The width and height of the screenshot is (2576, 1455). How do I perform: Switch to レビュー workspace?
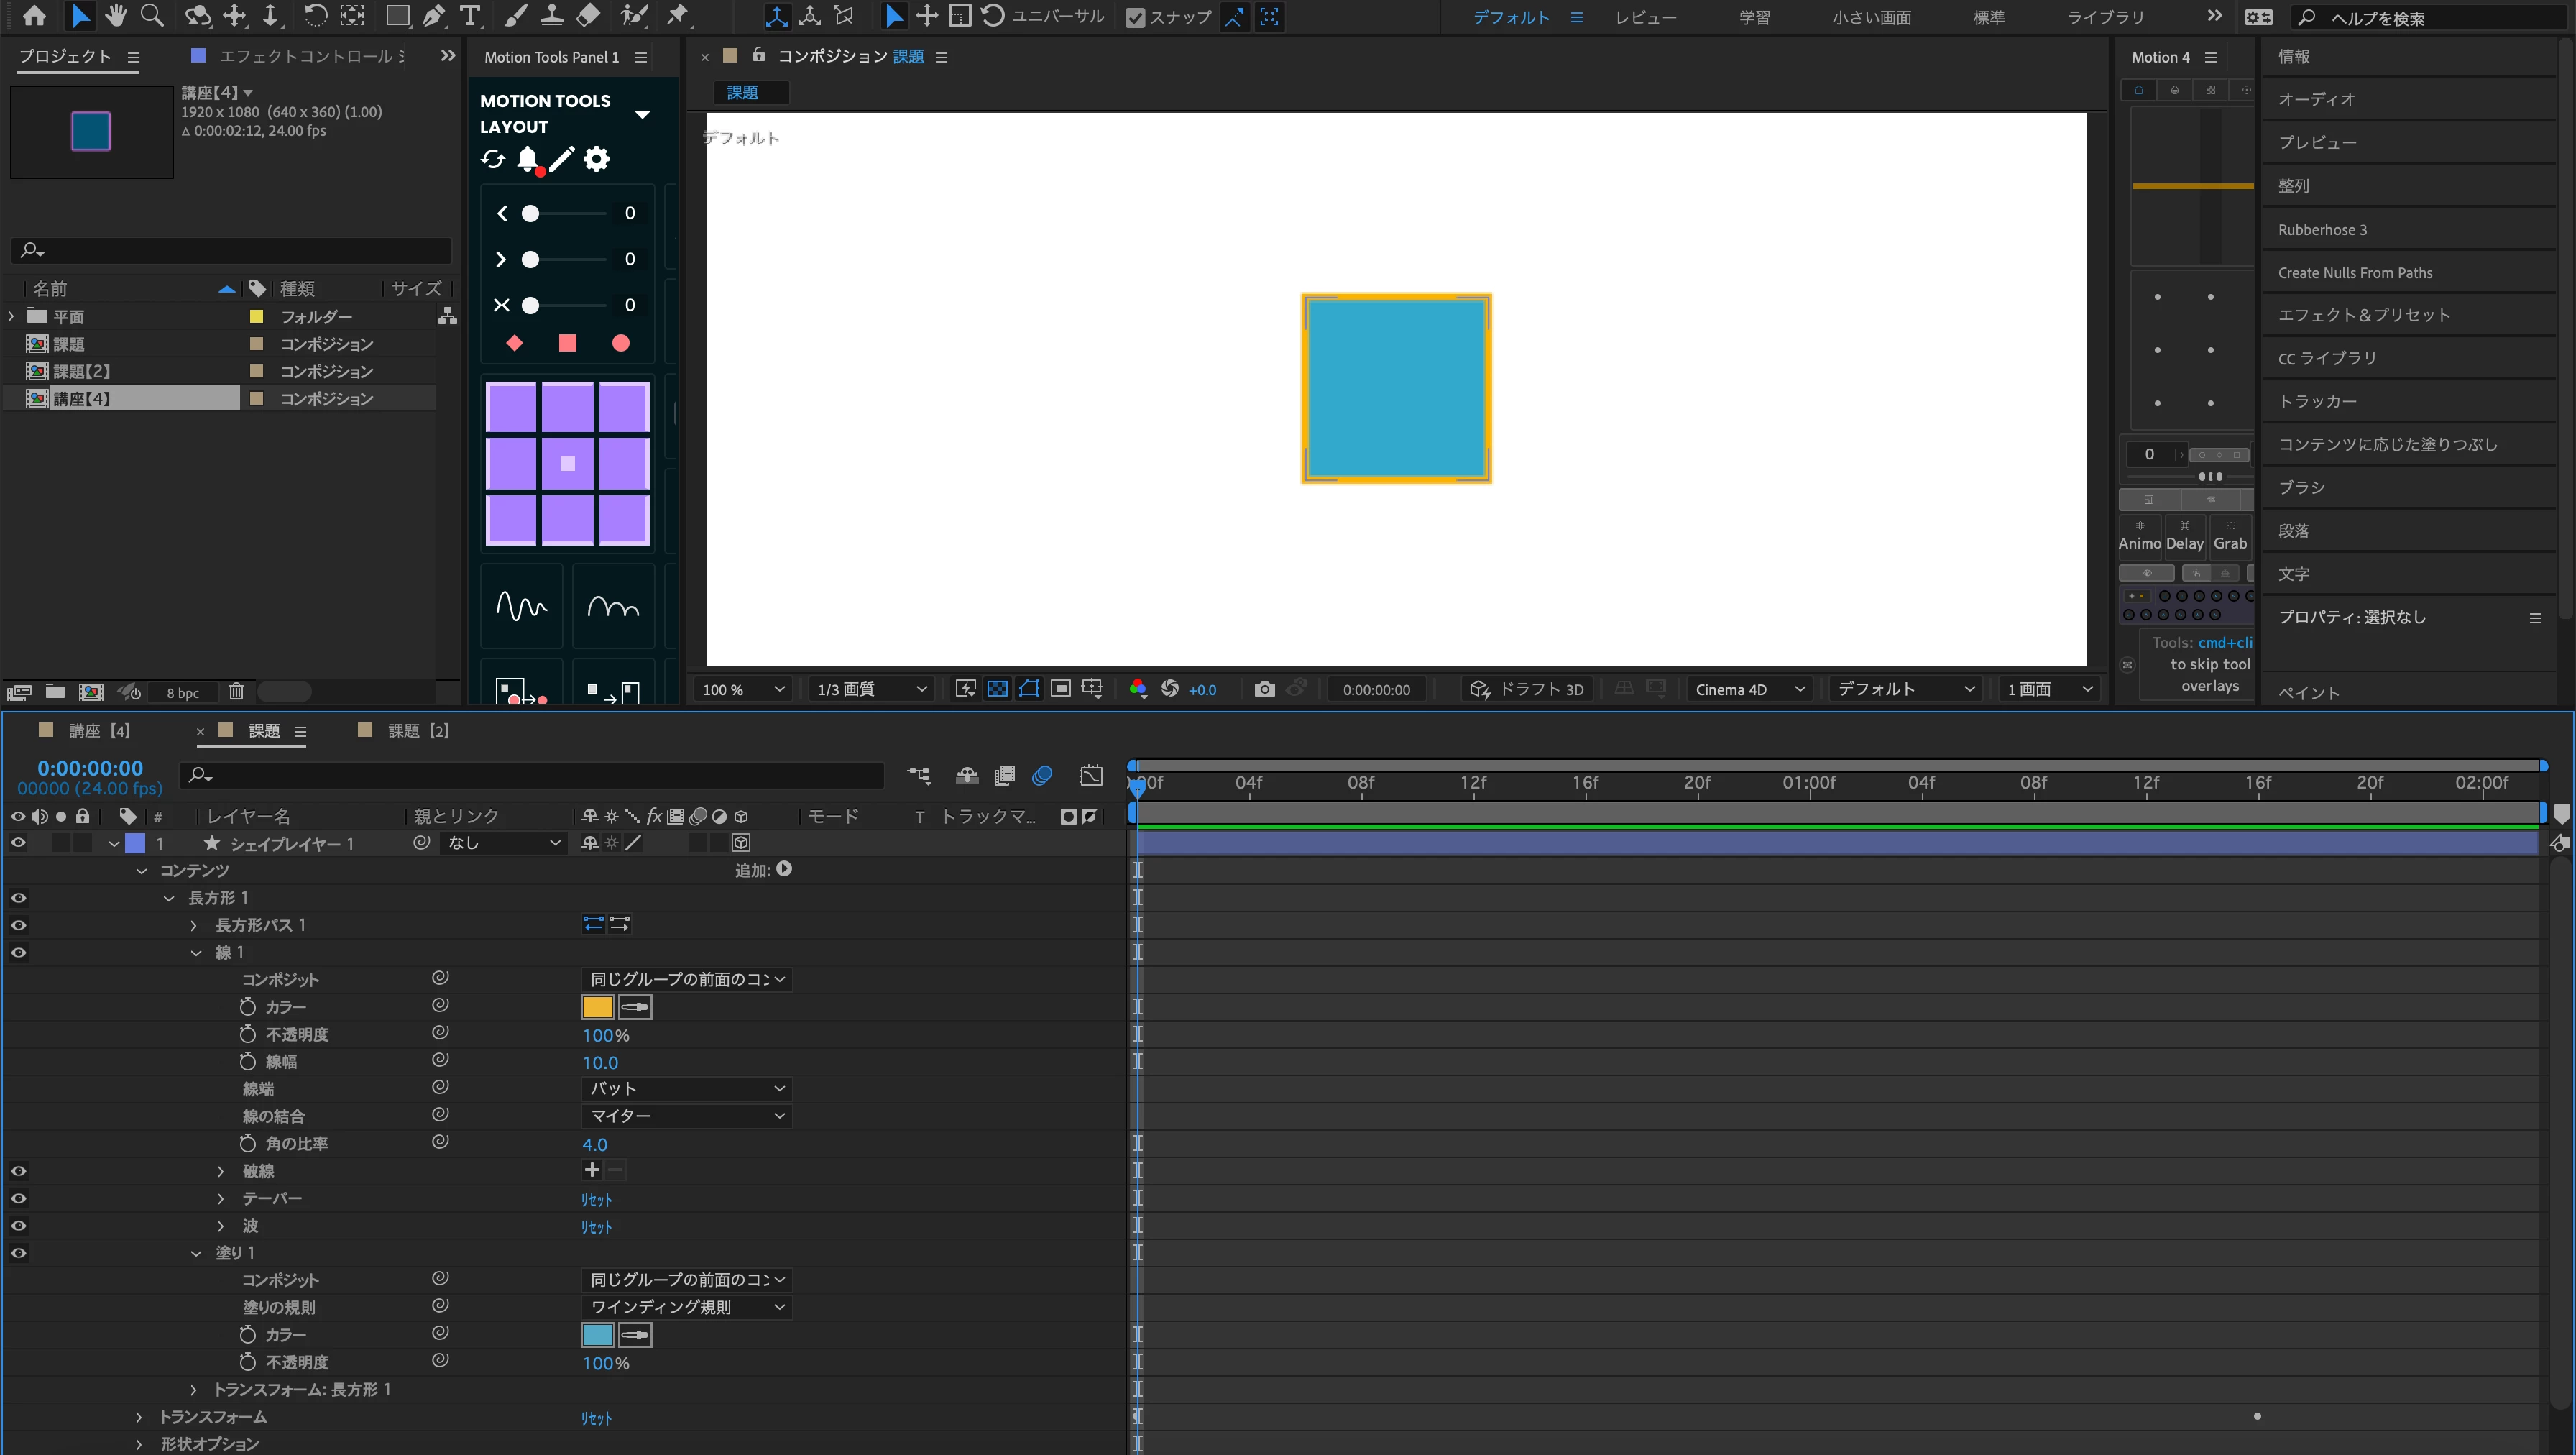[1645, 17]
